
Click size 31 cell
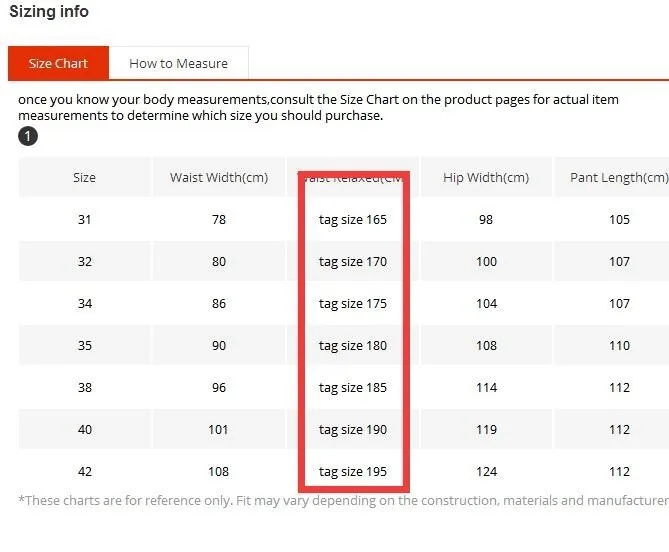click(x=84, y=220)
